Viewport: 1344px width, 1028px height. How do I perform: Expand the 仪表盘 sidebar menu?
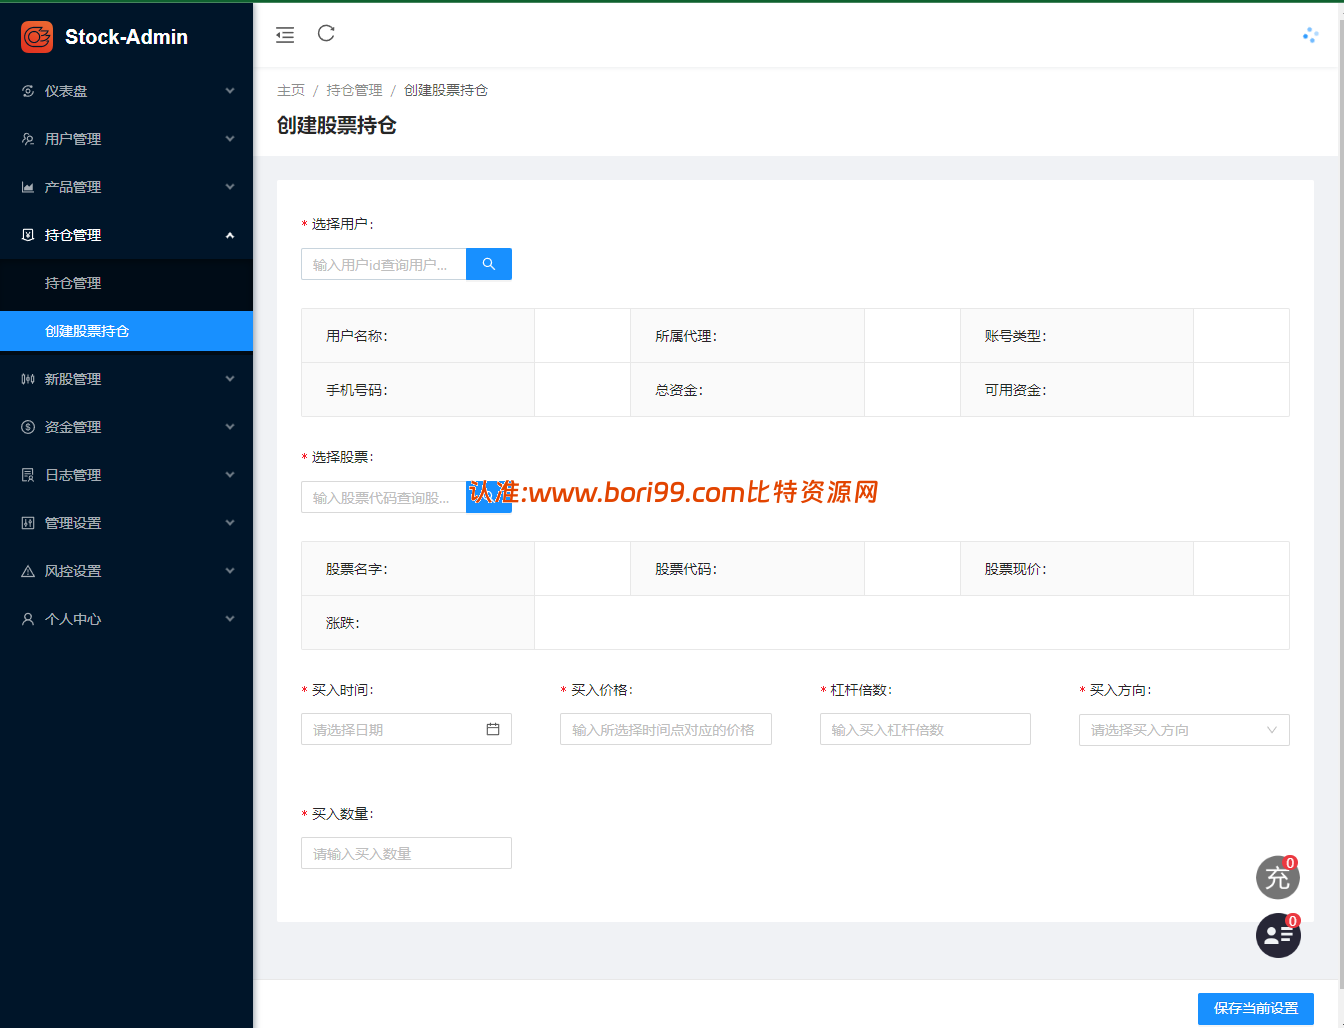click(126, 91)
